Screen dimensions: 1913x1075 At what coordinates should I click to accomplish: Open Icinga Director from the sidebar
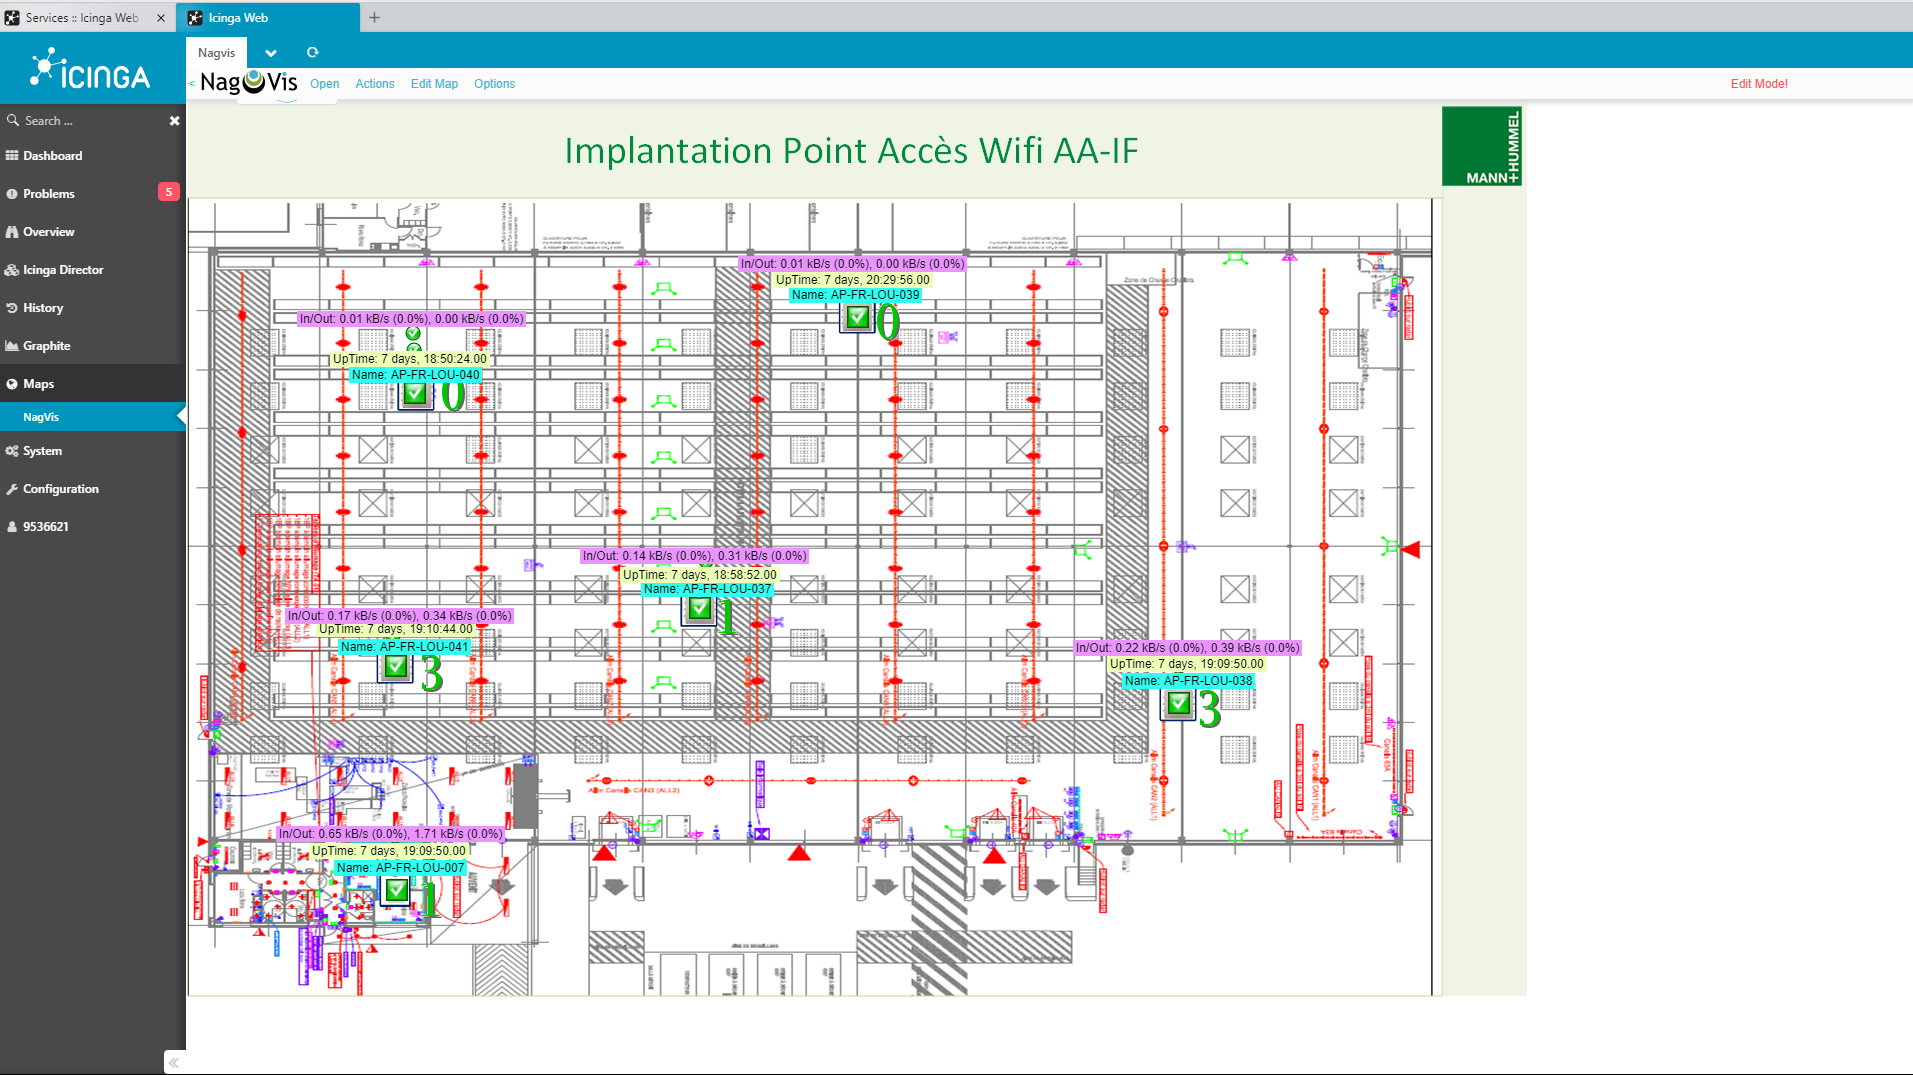pos(63,270)
